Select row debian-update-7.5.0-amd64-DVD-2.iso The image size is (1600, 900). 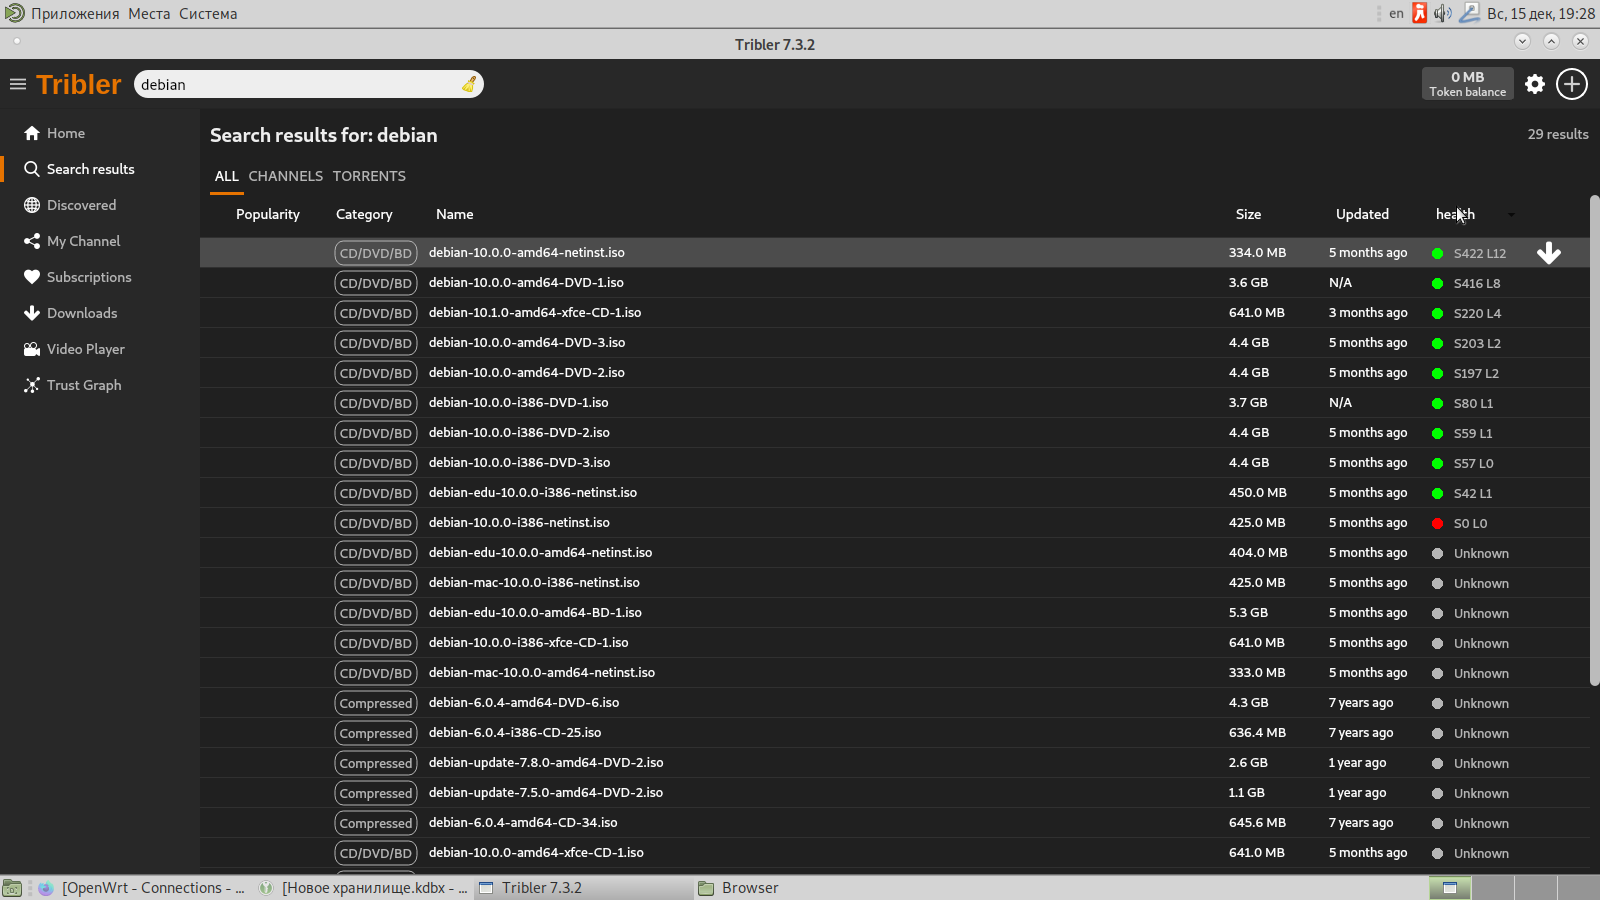[894, 793]
